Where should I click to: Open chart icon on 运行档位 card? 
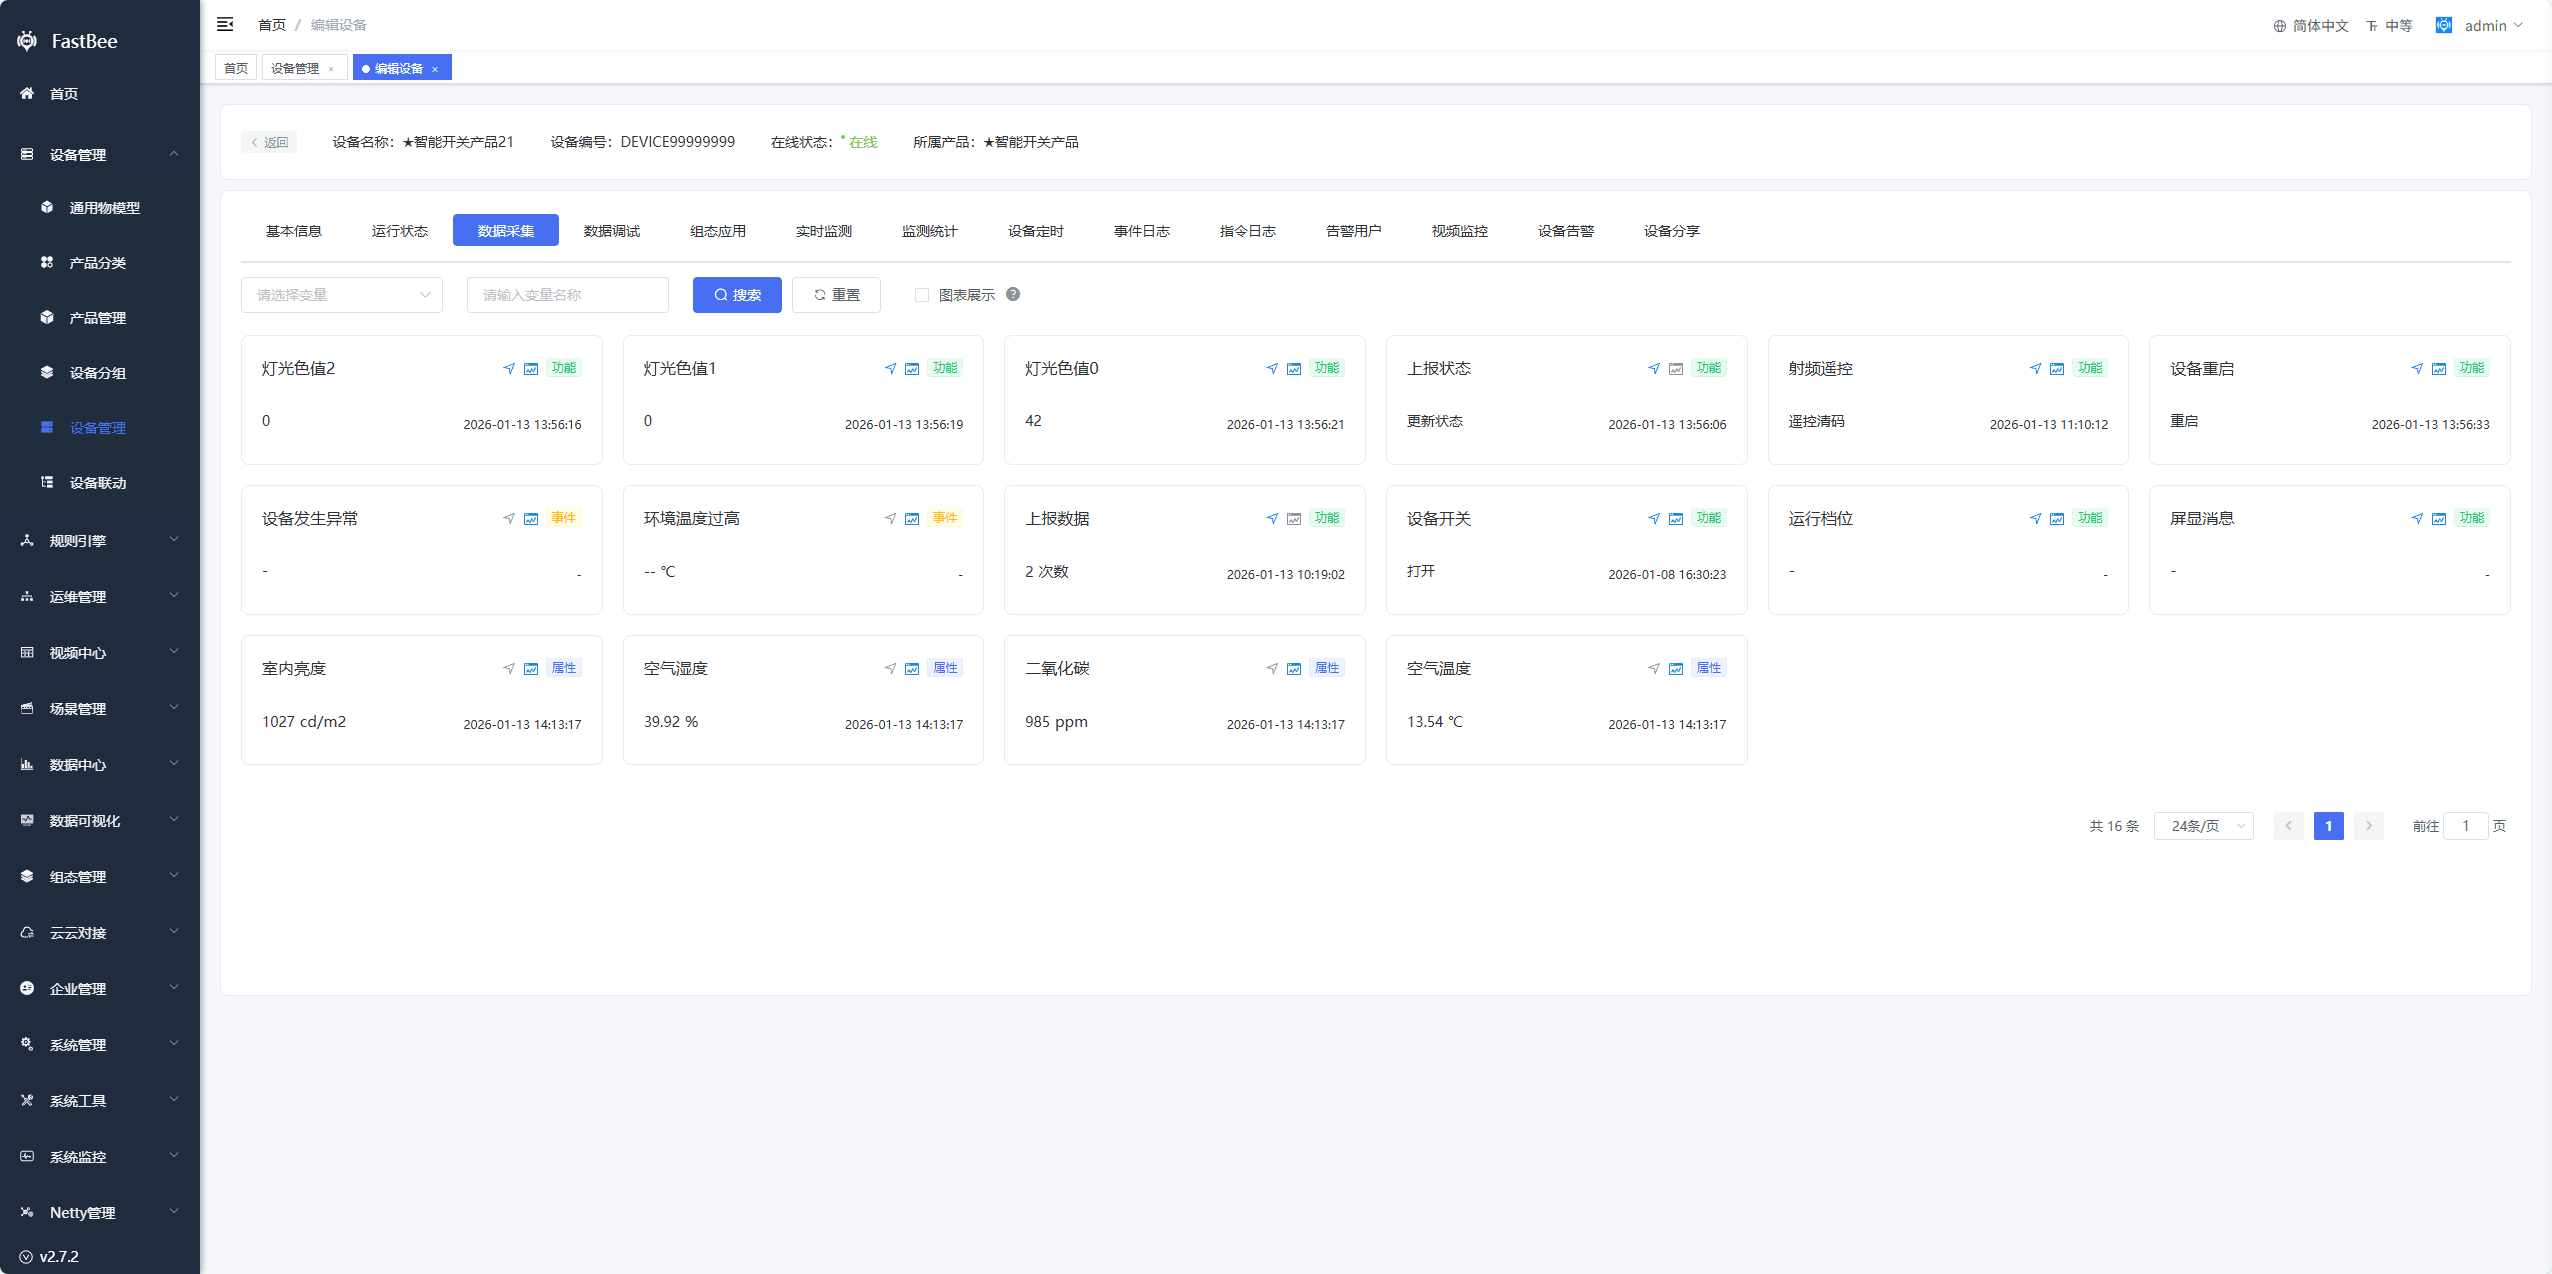coord(2057,519)
